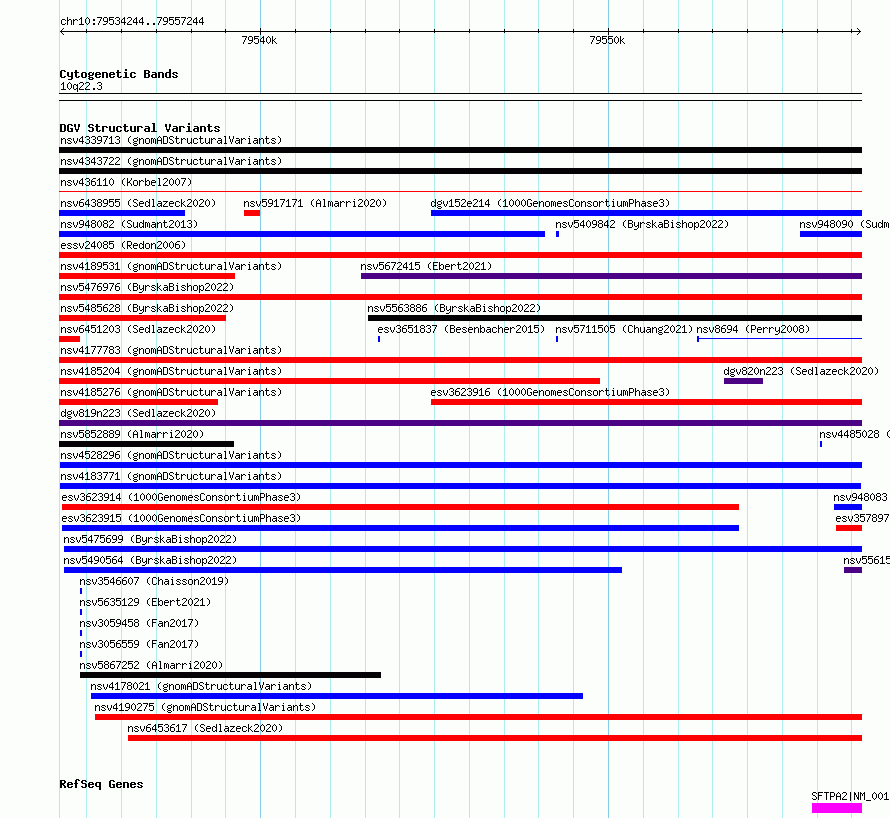Select the dgv819n223 Sedlazeck2020 label
This screenshot has width=890, height=818.
tap(138, 413)
